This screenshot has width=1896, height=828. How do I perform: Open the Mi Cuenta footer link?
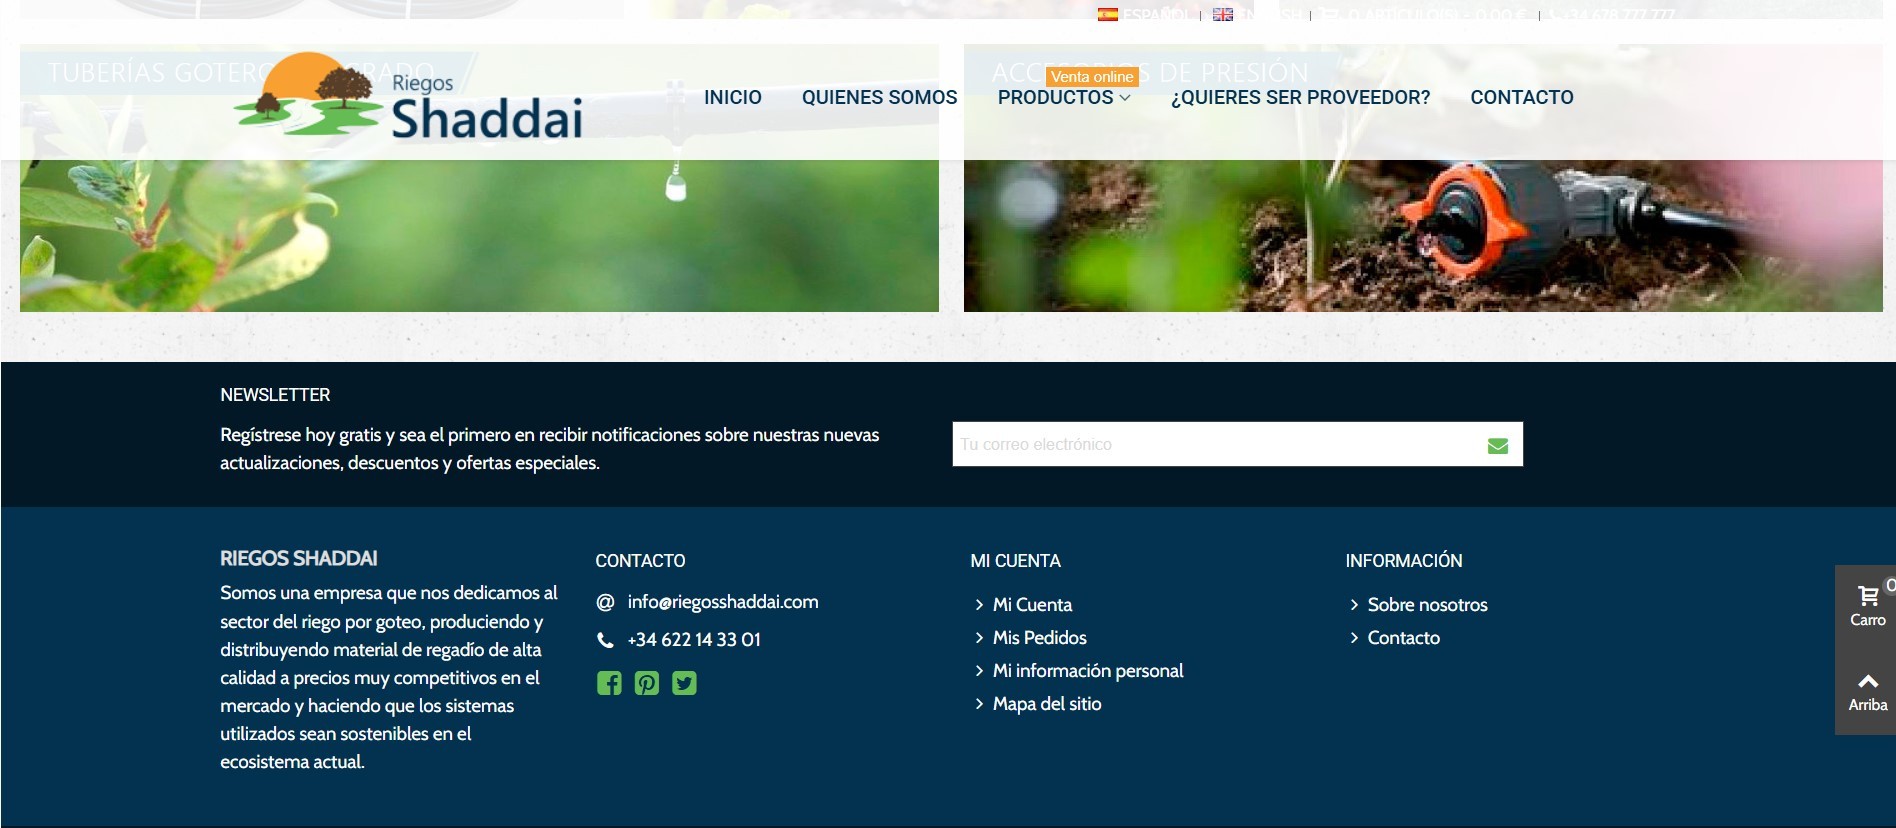tap(1032, 605)
